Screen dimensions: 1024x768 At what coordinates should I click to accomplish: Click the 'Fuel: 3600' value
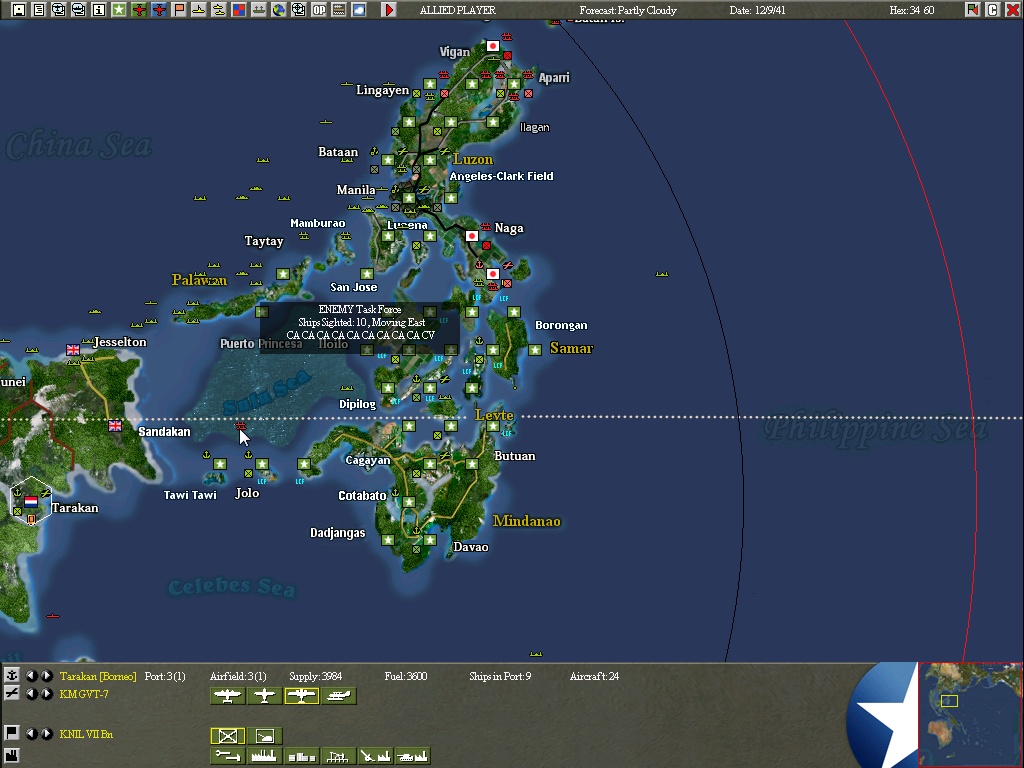(406, 676)
